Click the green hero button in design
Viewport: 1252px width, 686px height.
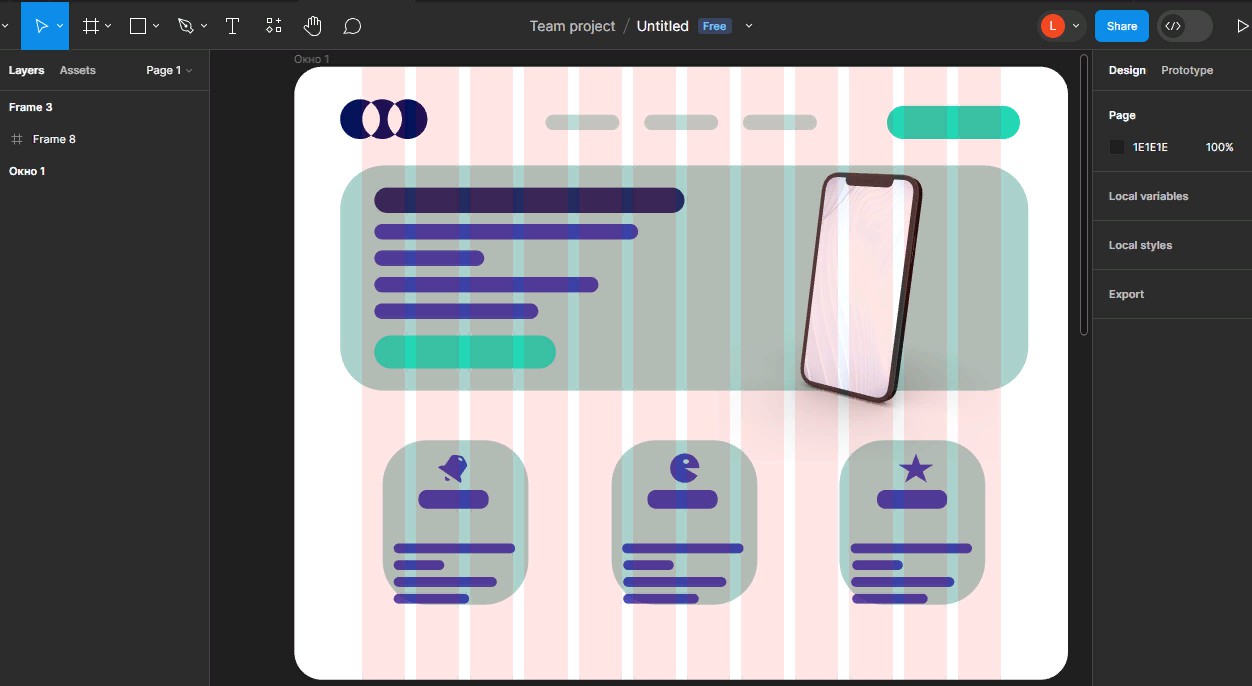coord(465,352)
